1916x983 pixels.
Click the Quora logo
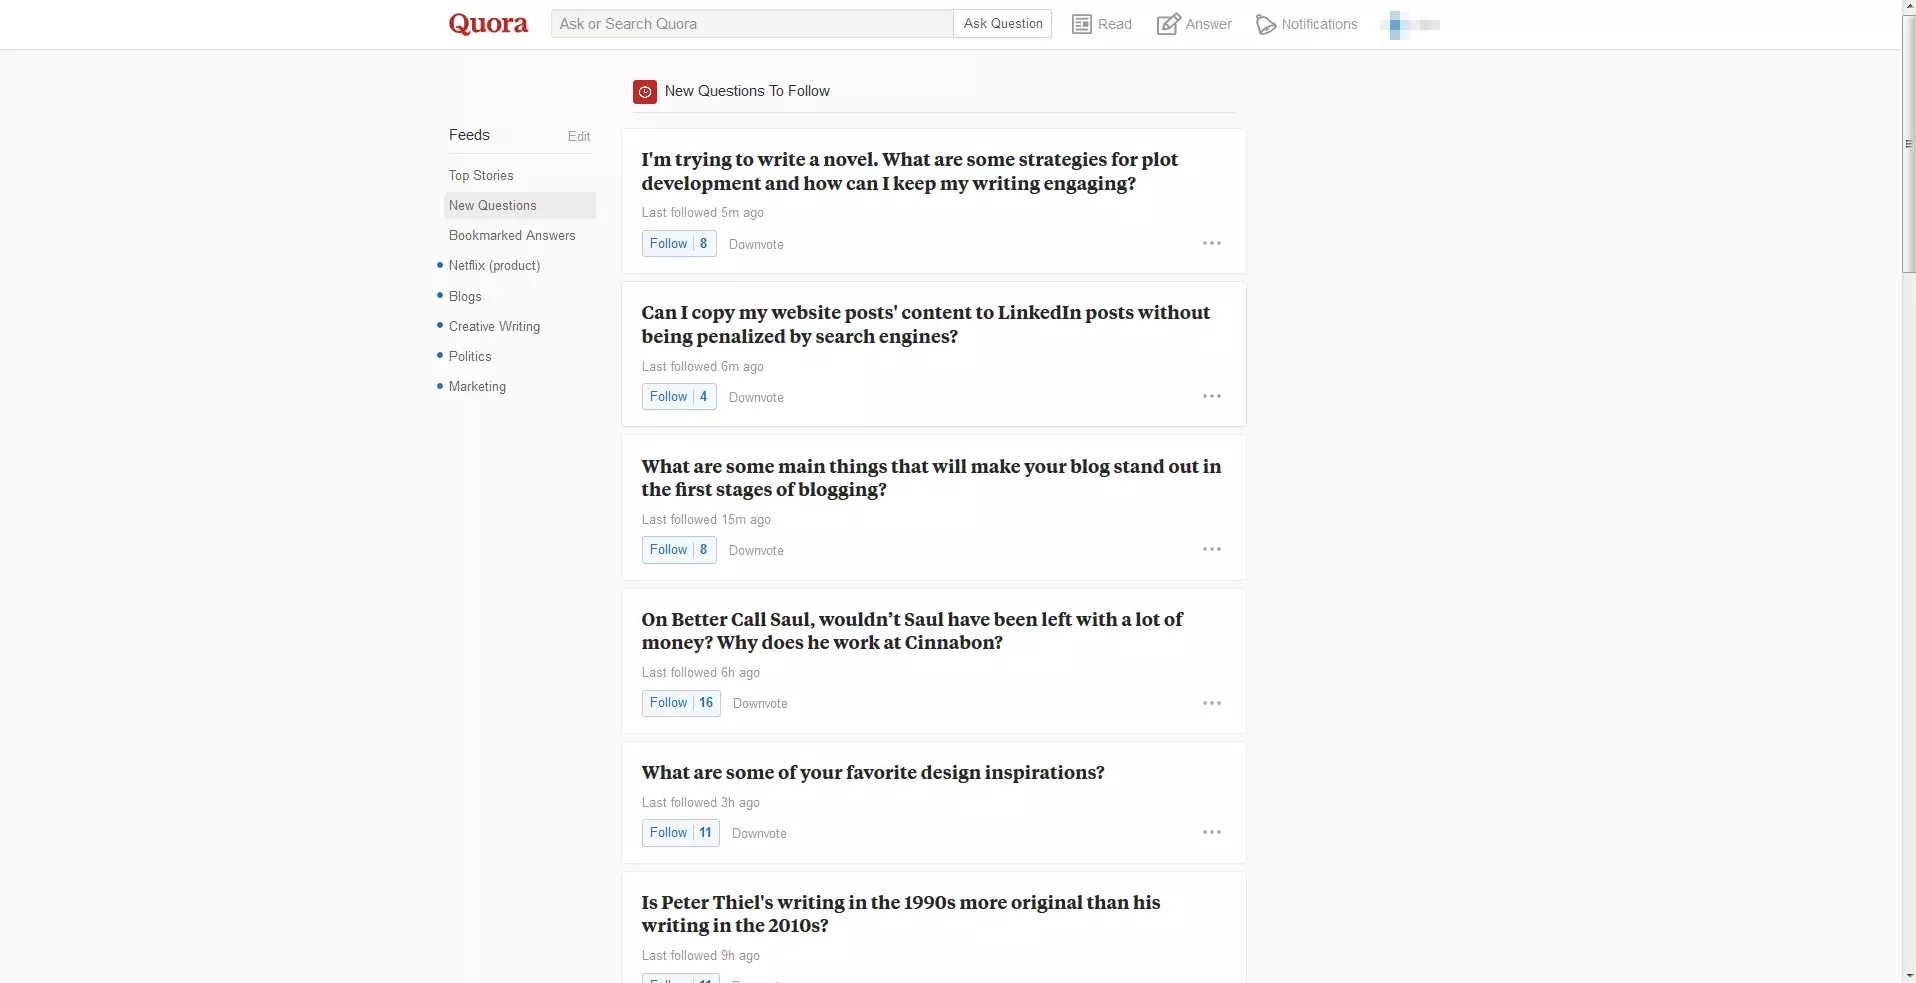[488, 24]
